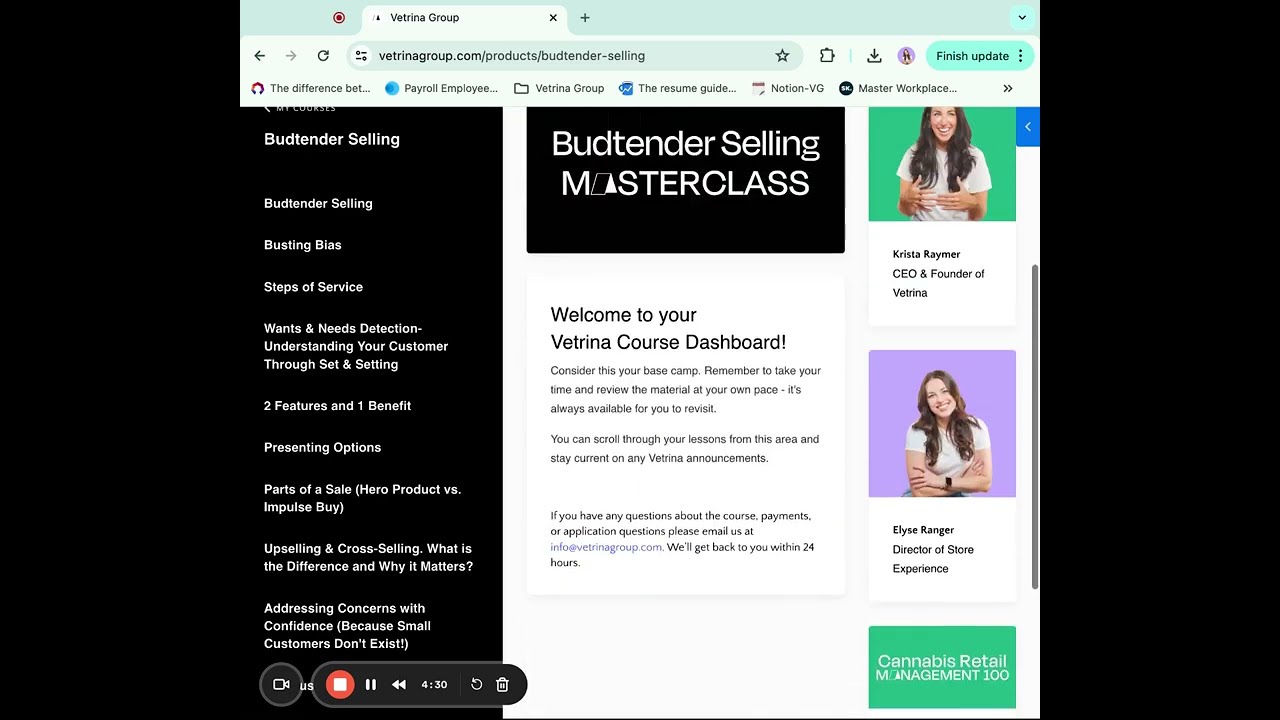The image size is (1280, 720).
Task: Toggle the recorder camera button
Action: click(x=281, y=684)
